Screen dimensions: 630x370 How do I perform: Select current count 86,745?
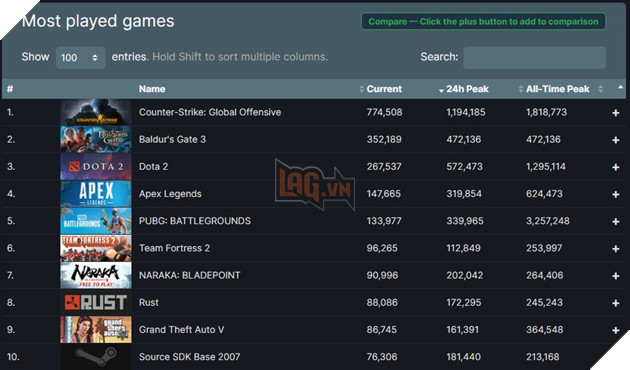(381, 330)
